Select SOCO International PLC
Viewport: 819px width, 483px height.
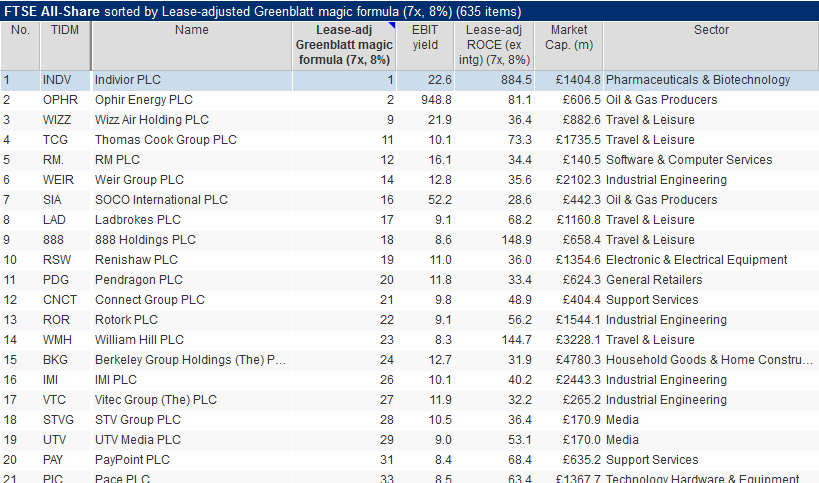[x=161, y=199]
